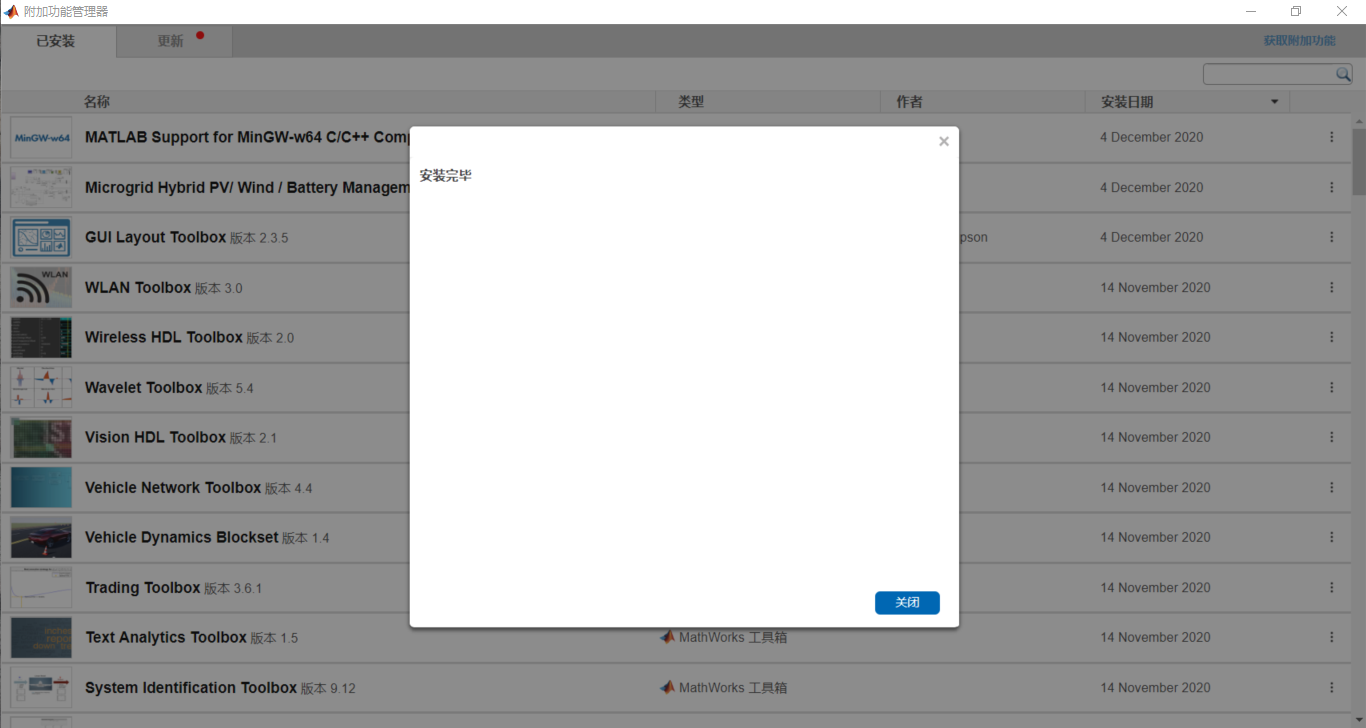Sort by 名称 column header
The height and width of the screenshot is (728, 1366).
[97, 102]
